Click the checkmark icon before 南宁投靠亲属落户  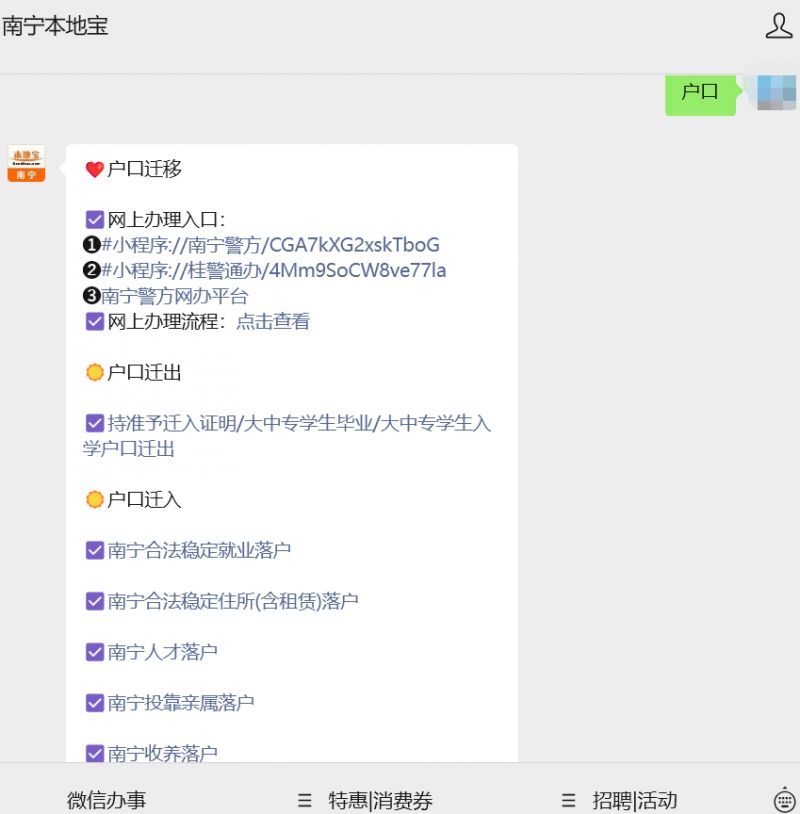coord(94,703)
